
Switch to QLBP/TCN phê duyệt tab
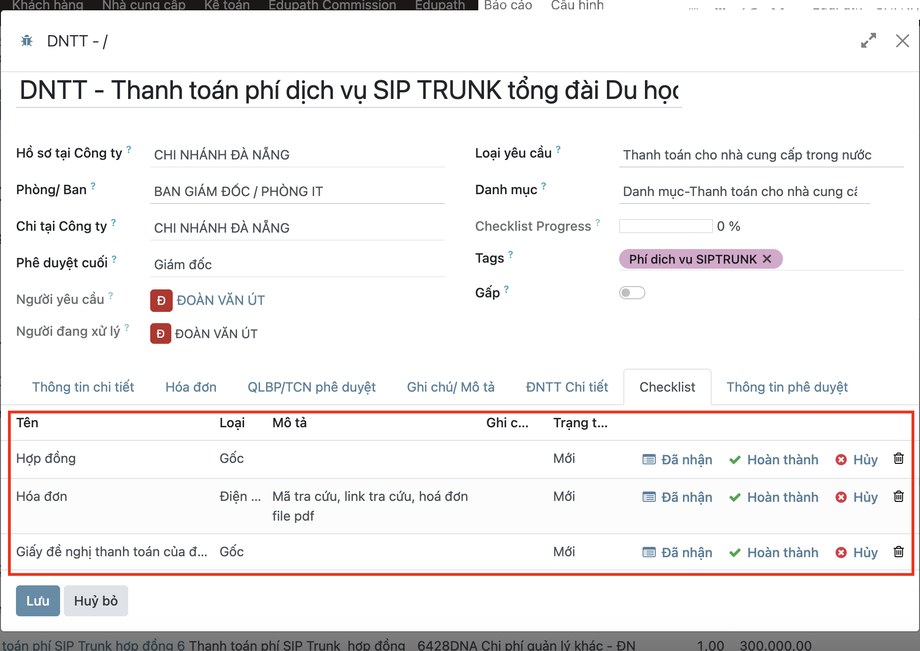pyautogui.click(x=312, y=387)
